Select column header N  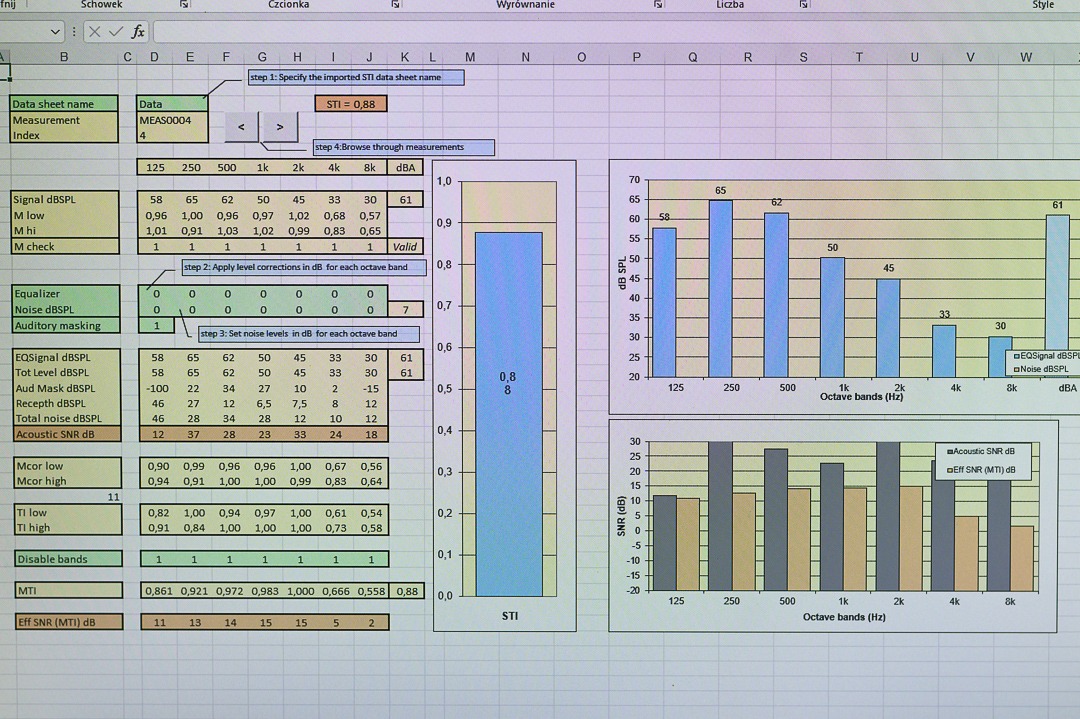[x=526, y=57]
